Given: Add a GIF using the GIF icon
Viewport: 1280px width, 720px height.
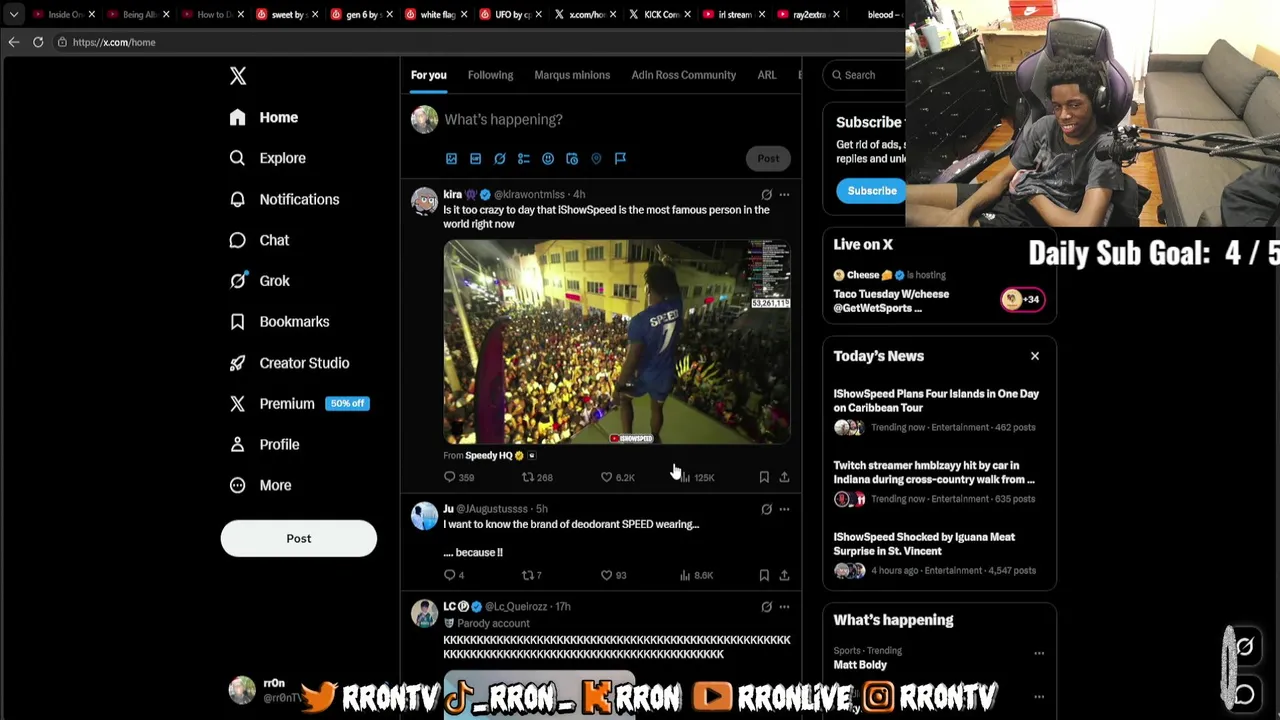Looking at the screenshot, I should pos(475,158).
